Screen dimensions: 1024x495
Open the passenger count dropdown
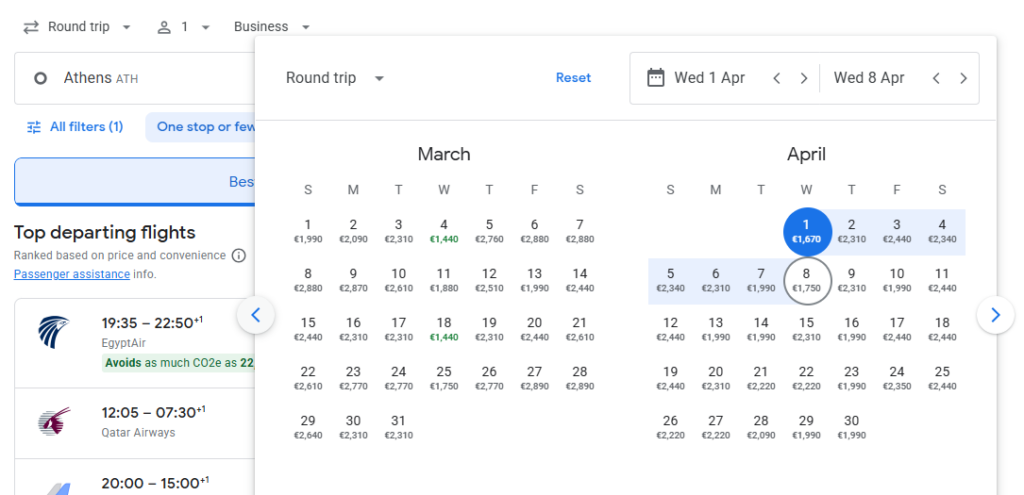pyautogui.click(x=184, y=27)
